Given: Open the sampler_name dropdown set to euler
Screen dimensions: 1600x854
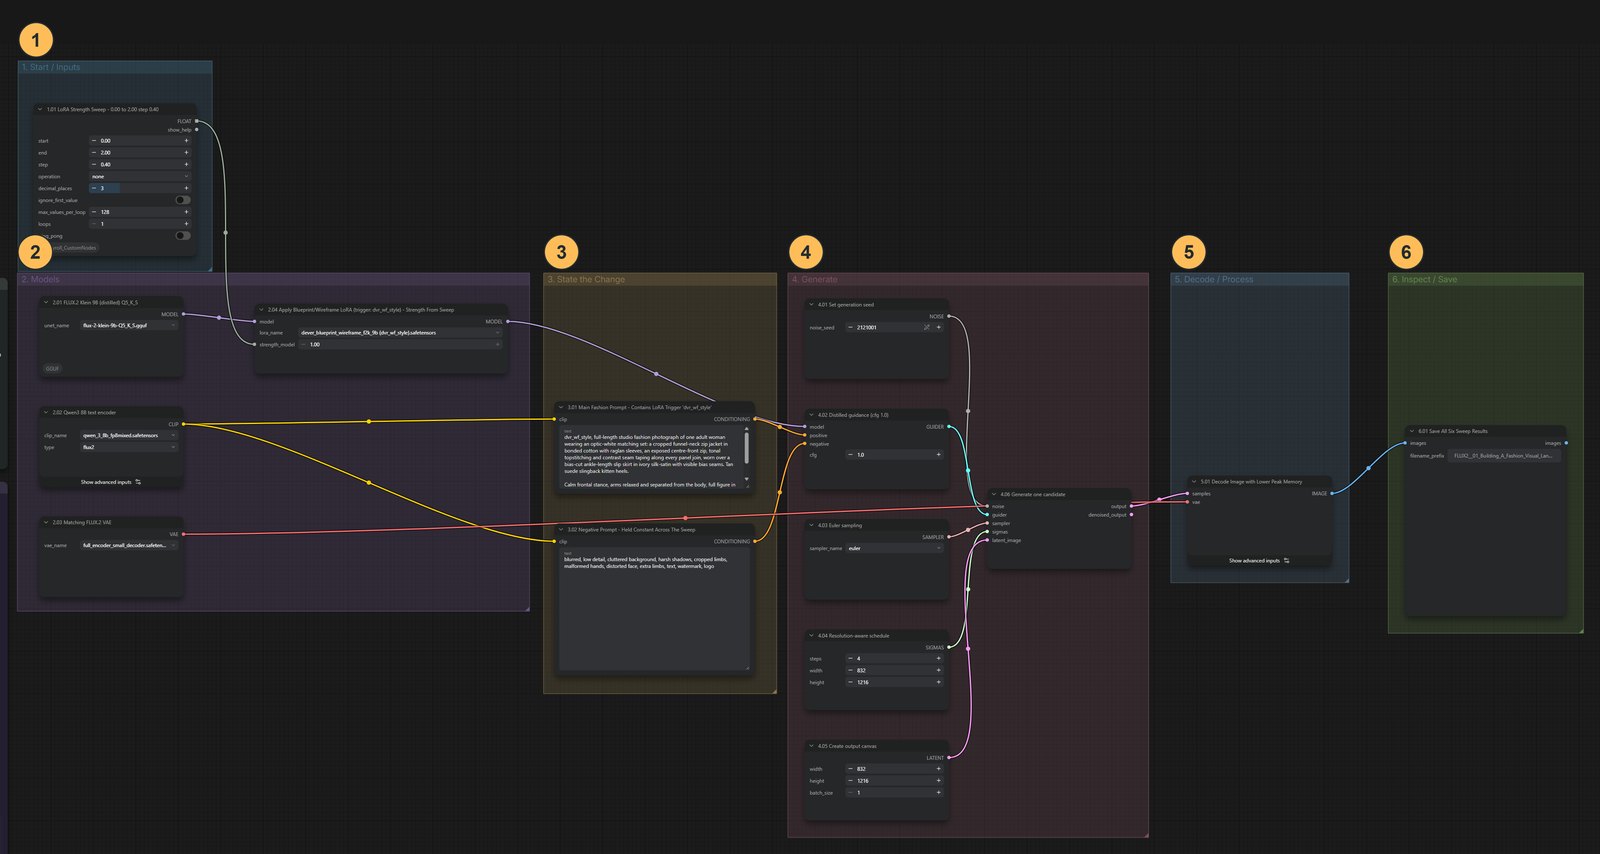Looking at the screenshot, I should 895,548.
